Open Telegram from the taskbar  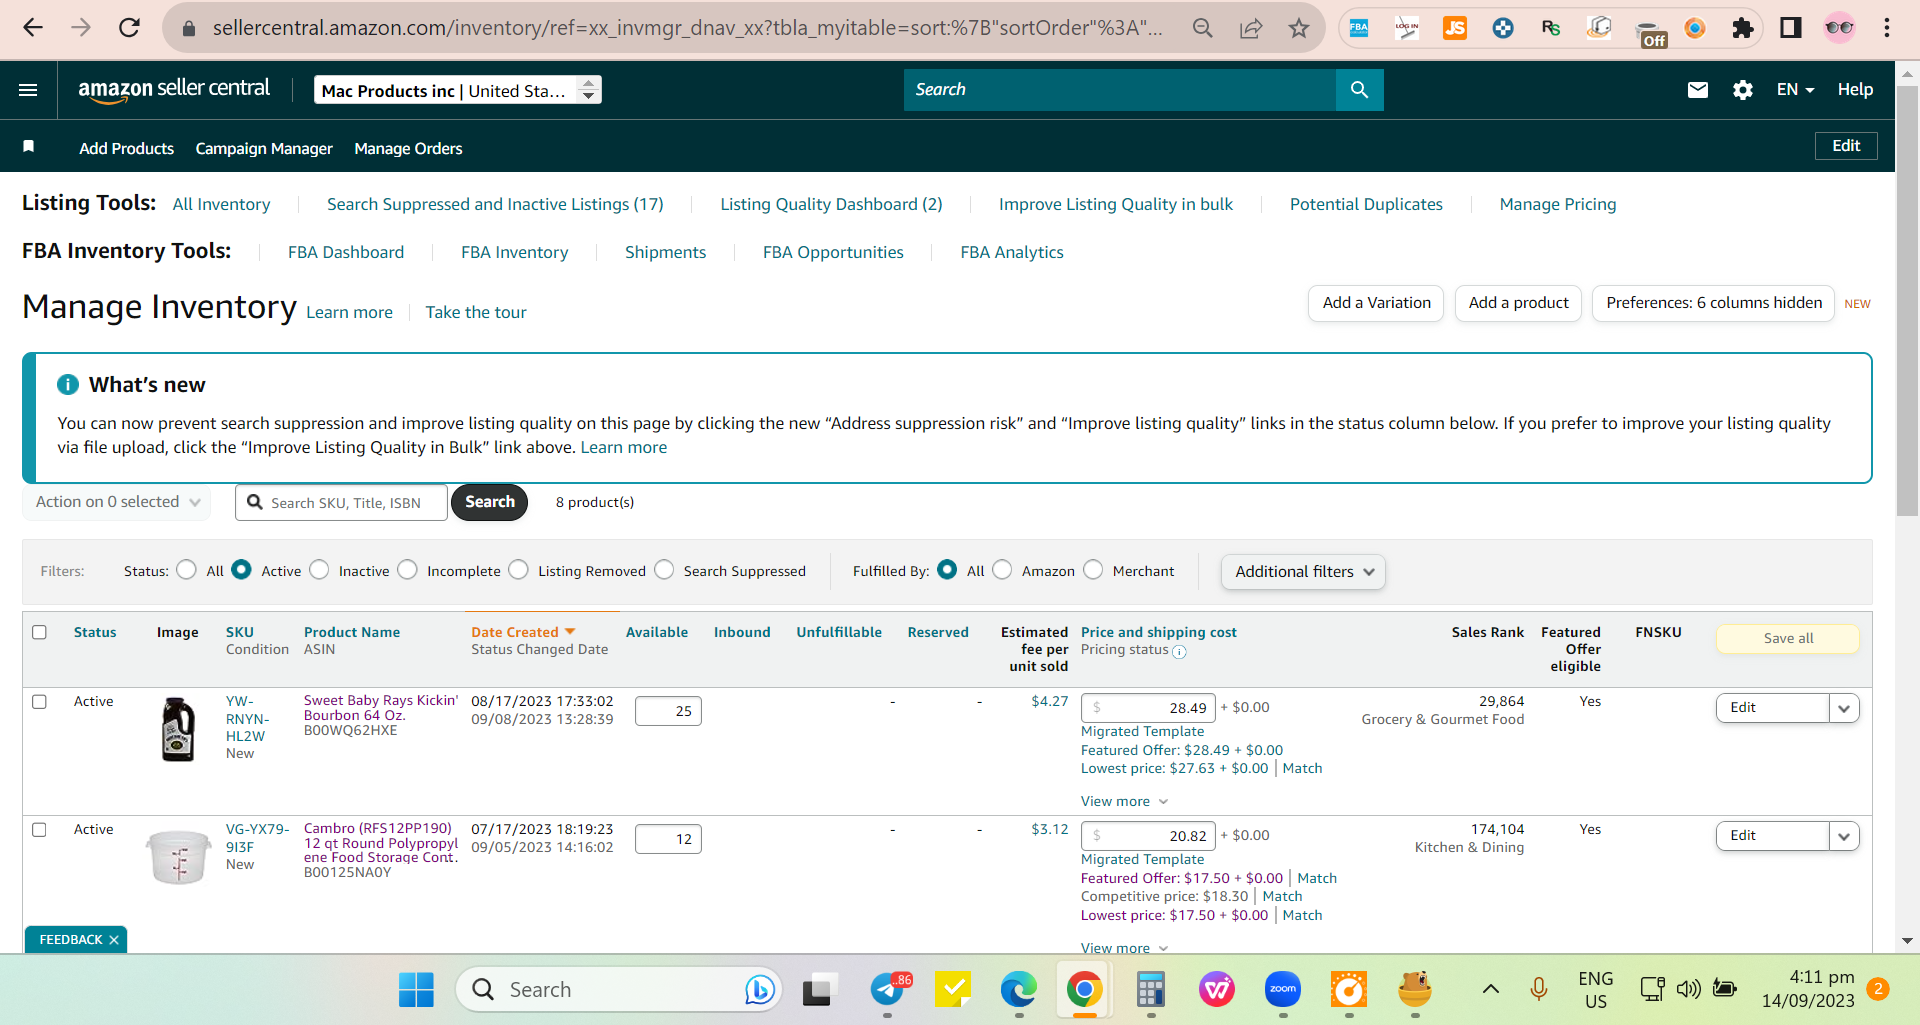[x=887, y=990]
